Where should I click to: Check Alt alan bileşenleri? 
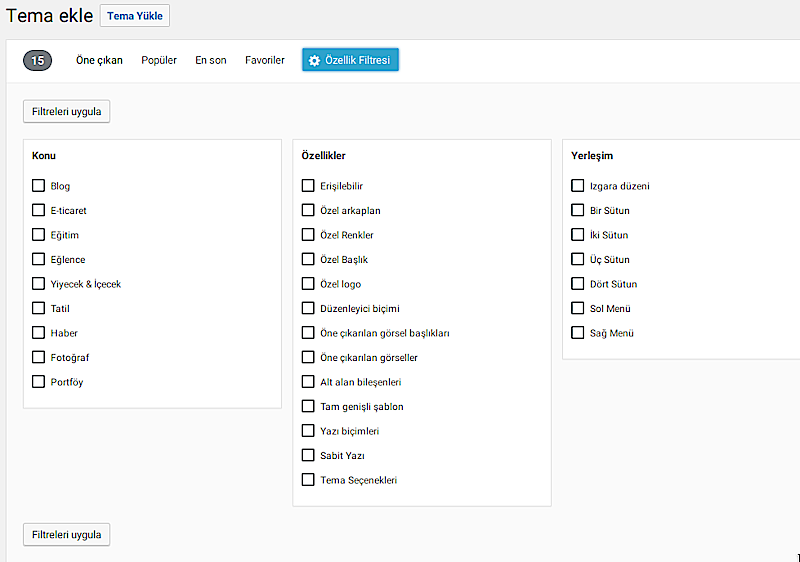tap(308, 381)
